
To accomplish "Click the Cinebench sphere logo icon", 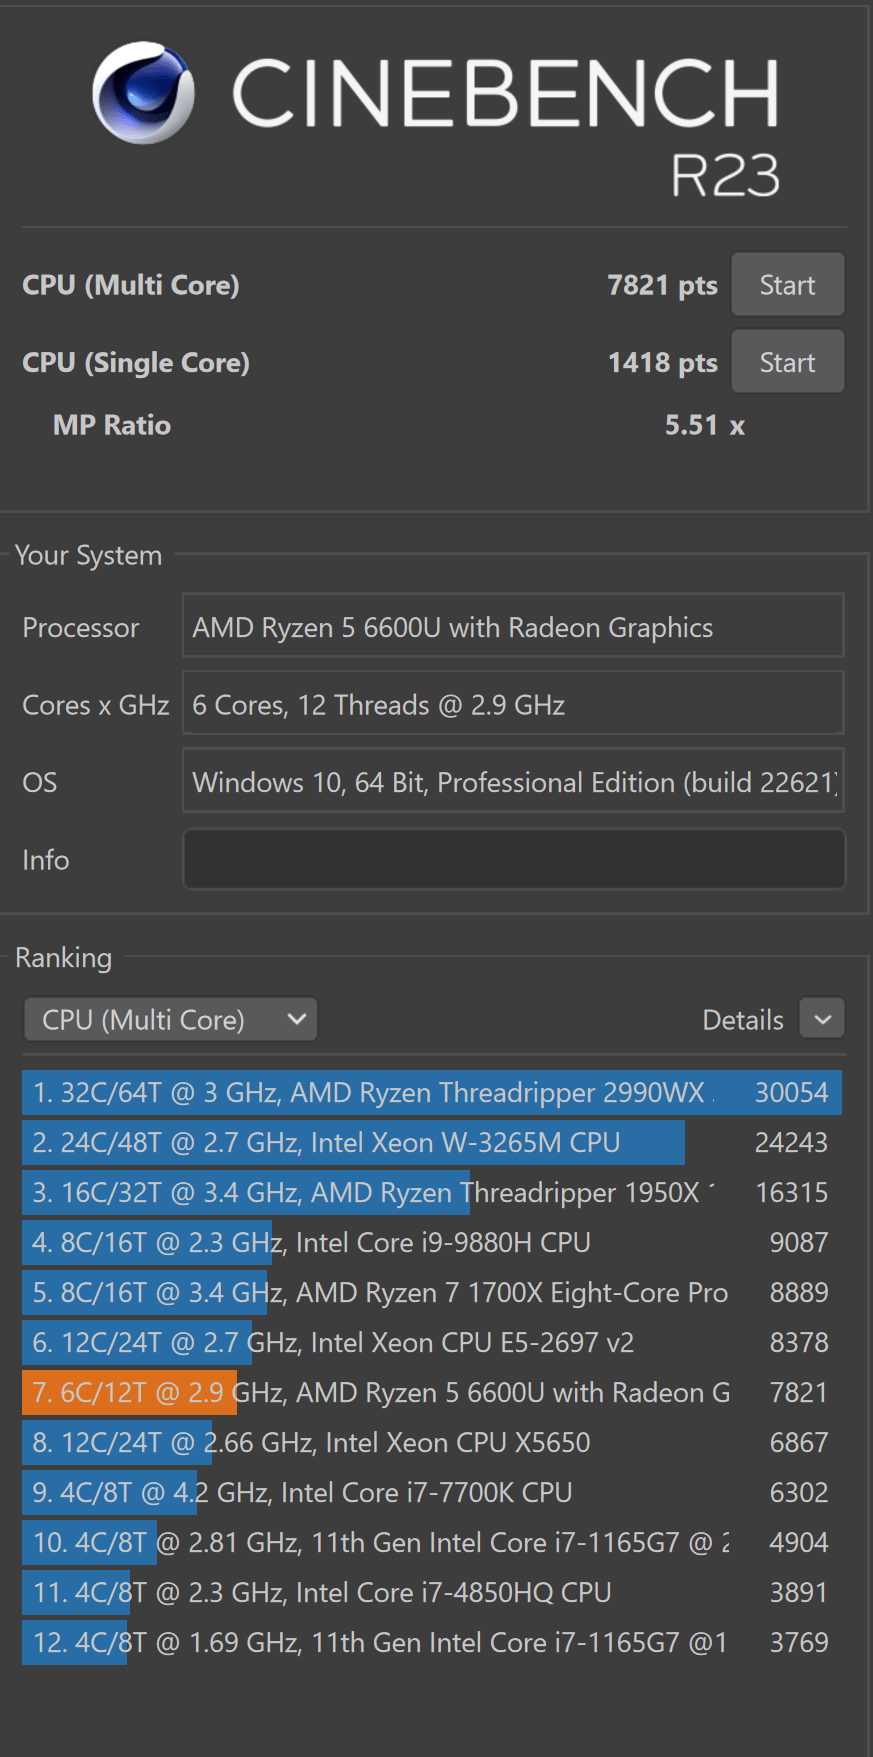I will [143, 93].
